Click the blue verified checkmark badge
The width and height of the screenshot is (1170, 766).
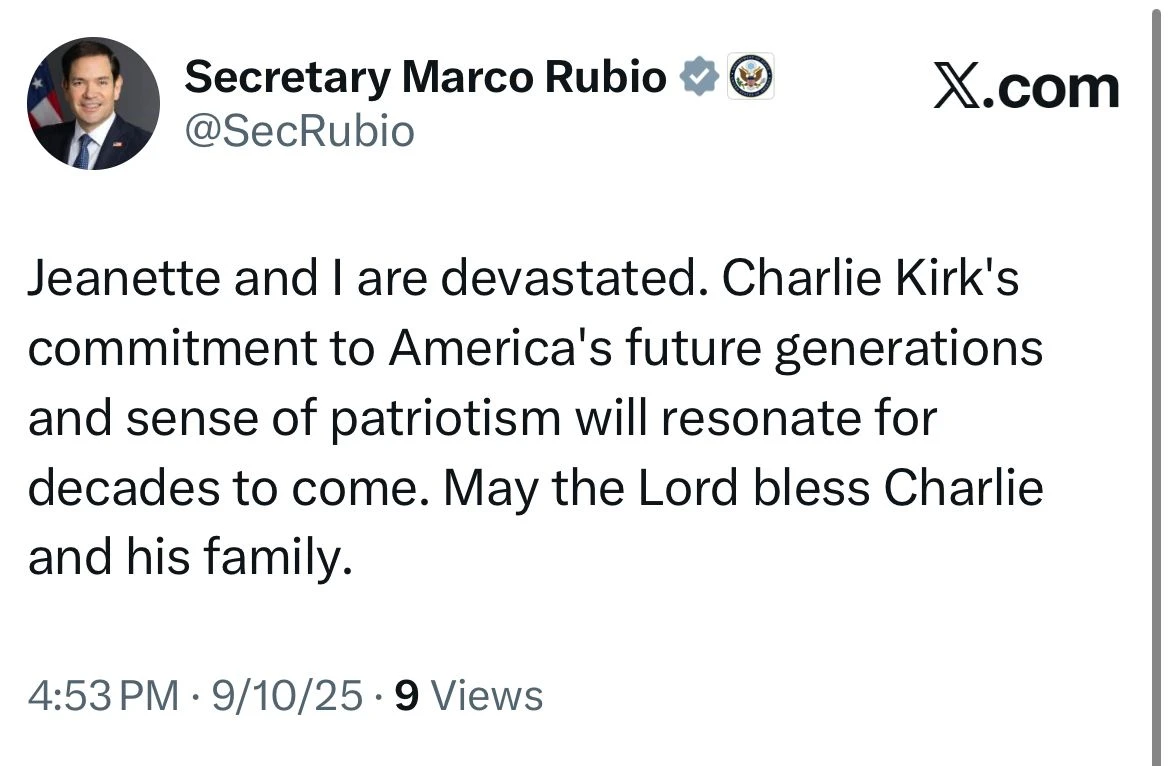point(700,77)
